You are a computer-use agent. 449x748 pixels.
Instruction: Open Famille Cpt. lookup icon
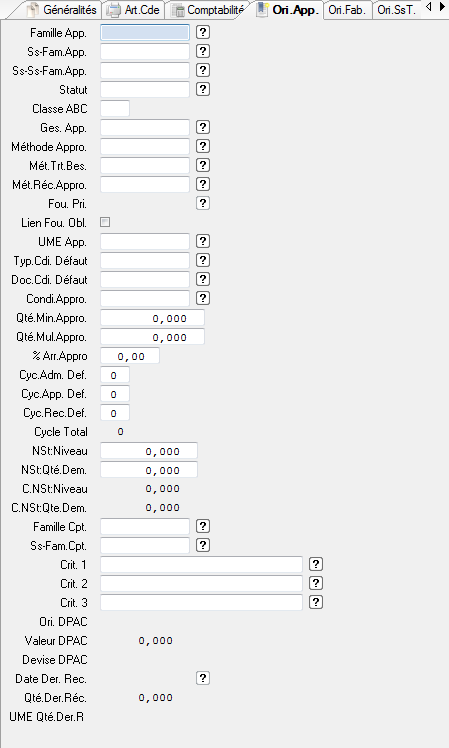[x=203, y=526]
